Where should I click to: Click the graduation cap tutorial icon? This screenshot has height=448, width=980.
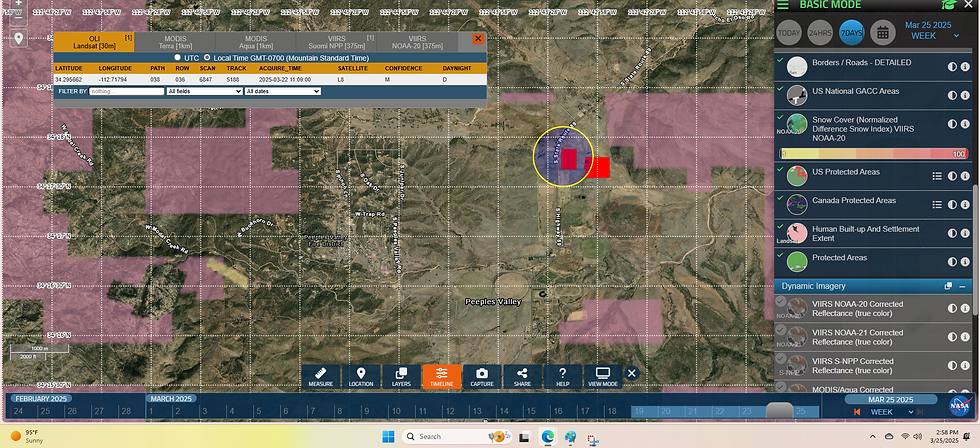point(949,4)
